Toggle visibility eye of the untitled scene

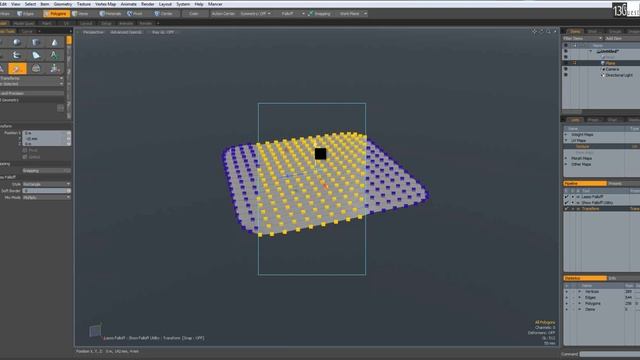(566, 51)
